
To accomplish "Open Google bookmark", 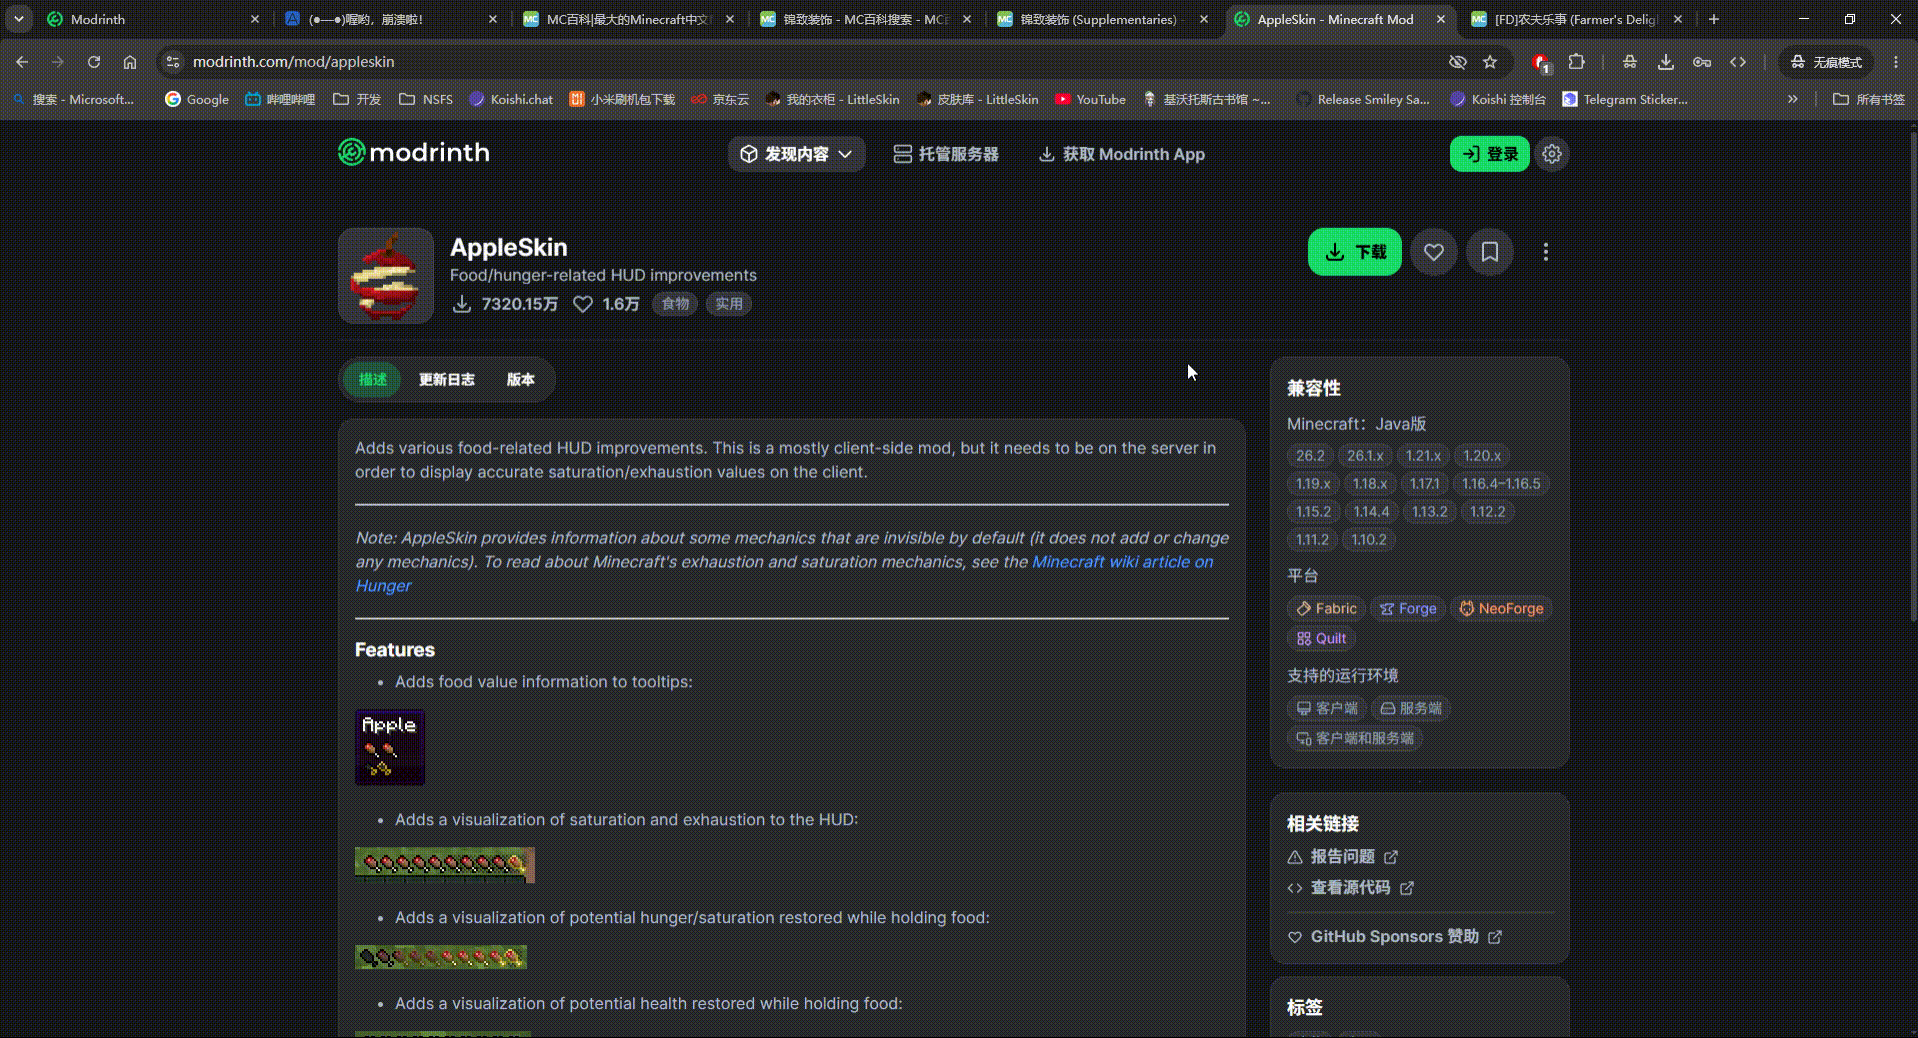I will coord(197,99).
